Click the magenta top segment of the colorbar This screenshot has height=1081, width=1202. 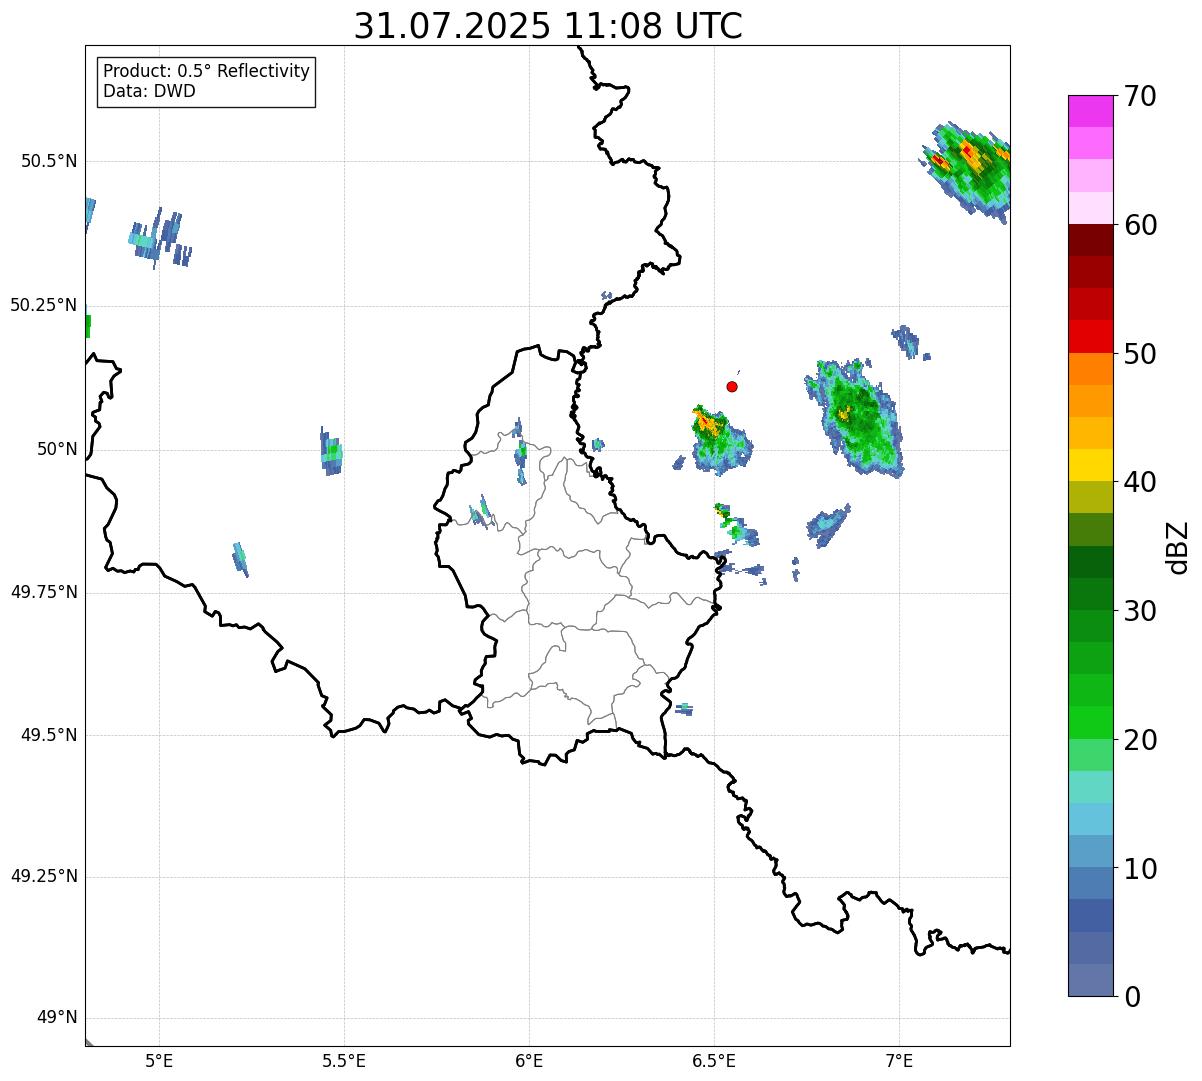[x=1090, y=111]
